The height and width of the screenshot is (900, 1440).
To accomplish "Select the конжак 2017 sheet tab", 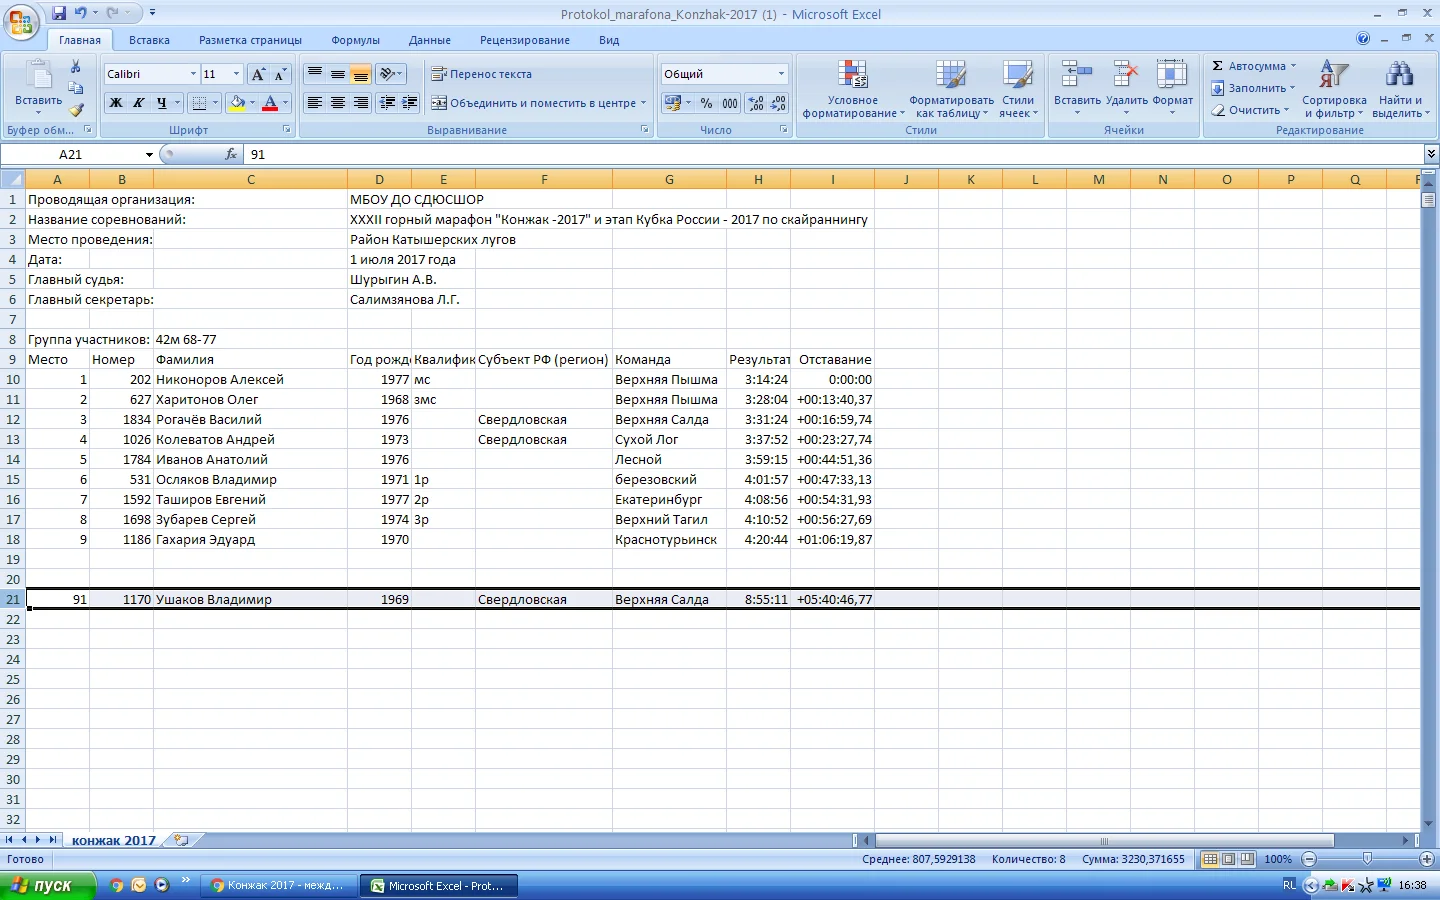I will point(113,840).
